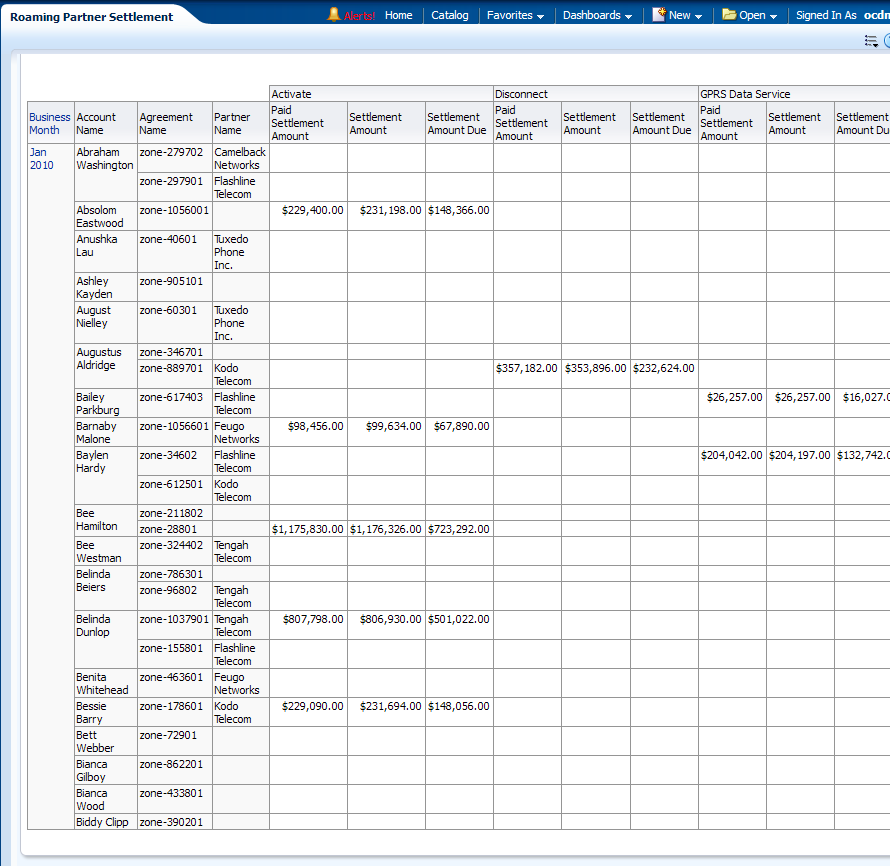
Task: Click the Open folder icon
Action: 729,15
